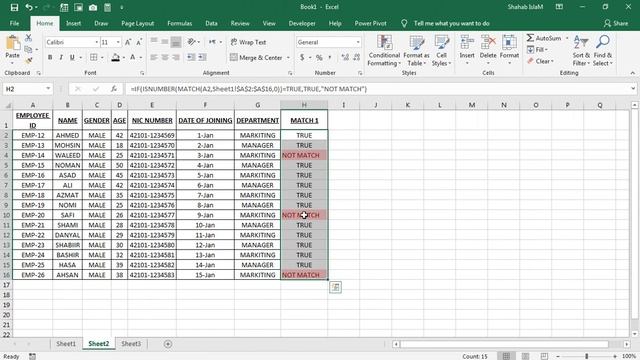The height and width of the screenshot is (360, 640).
Task: Toggle underline formatting
Action: [x=72, y=58]
